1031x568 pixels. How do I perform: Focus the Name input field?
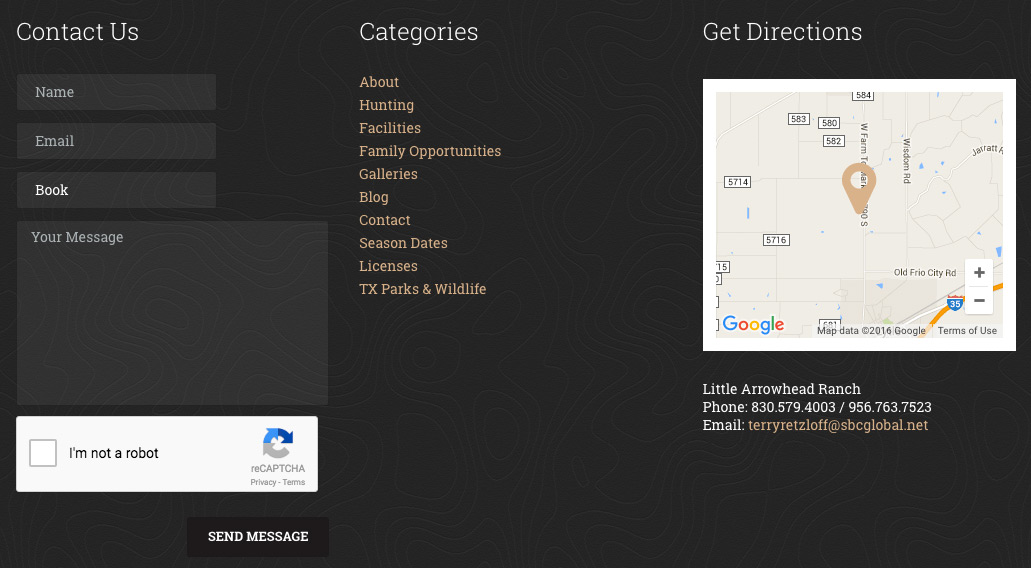[116, 92]
